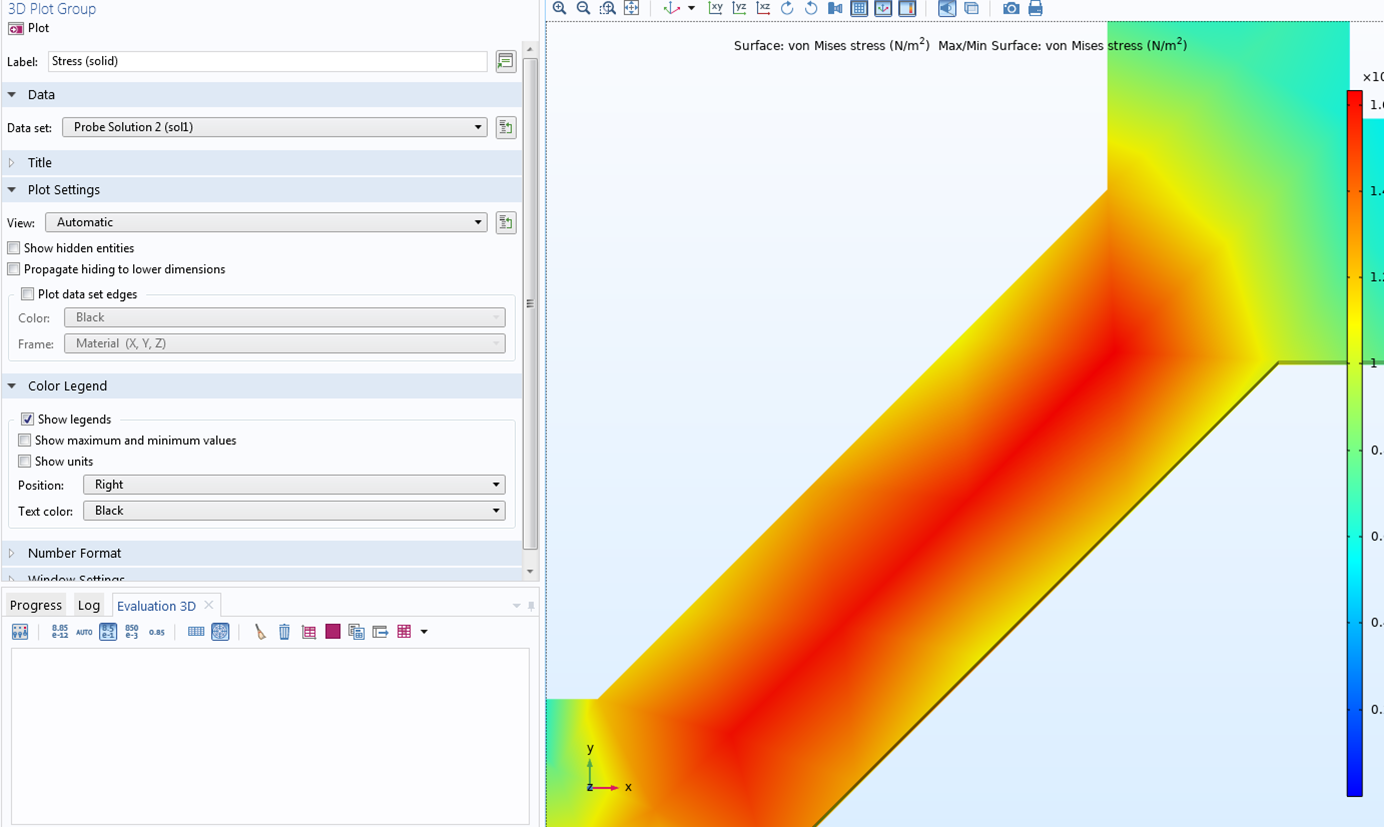The image size is (1384, 827).
Task: Open the legend Position dropdown
Action: coord(293,485)
